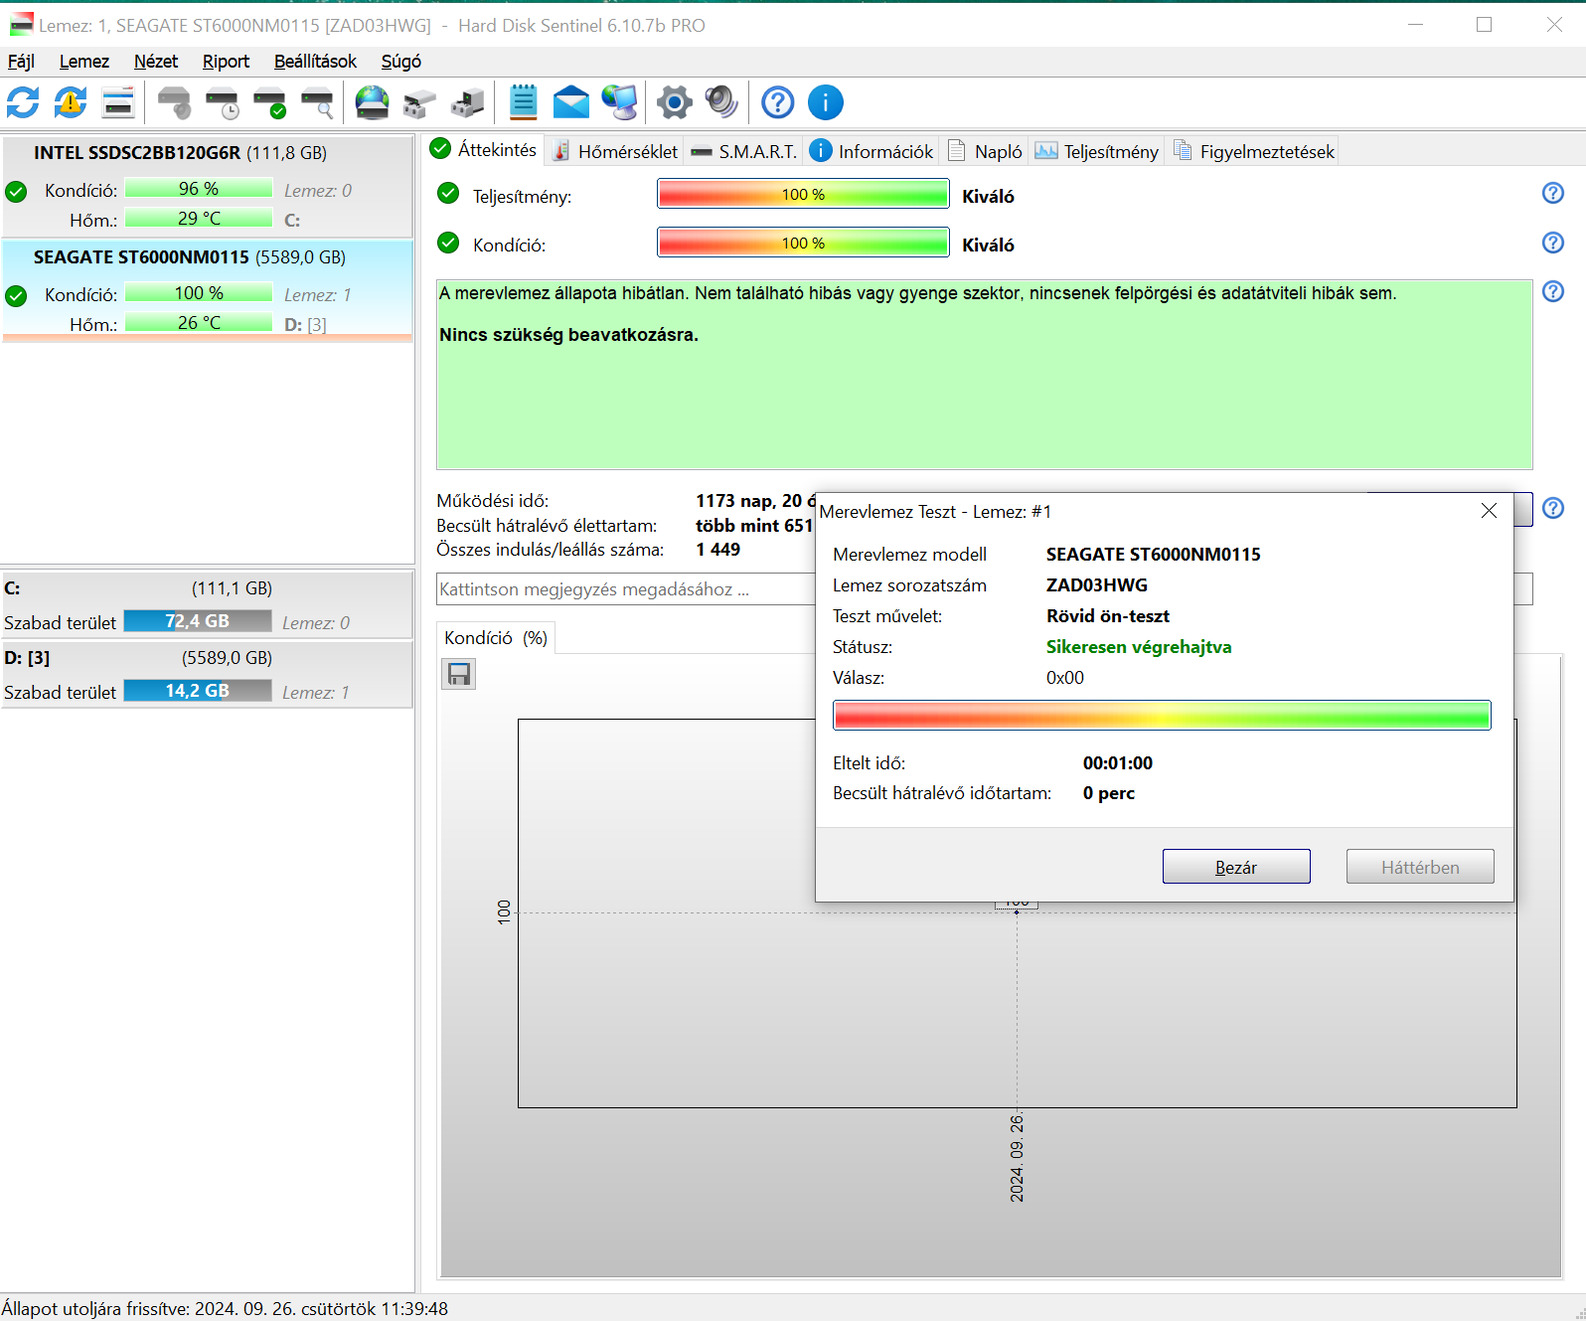Image resolution: width=1586 pixels, height=1321 pixels.
Task: Click the help icon beside Kondíció rating
Action: [x=1552, y=242]
